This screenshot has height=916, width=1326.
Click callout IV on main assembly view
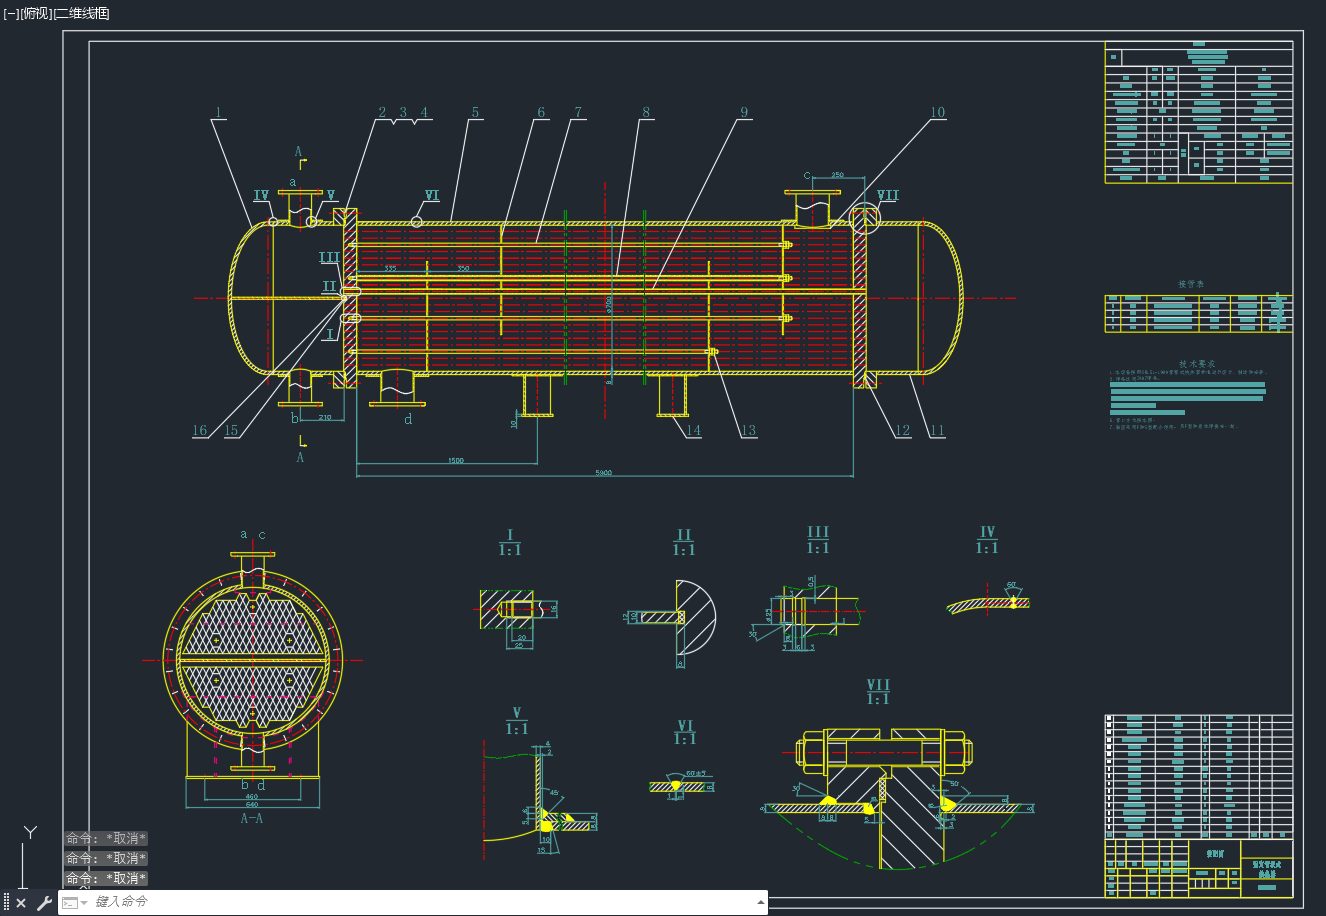pos(261,195)
